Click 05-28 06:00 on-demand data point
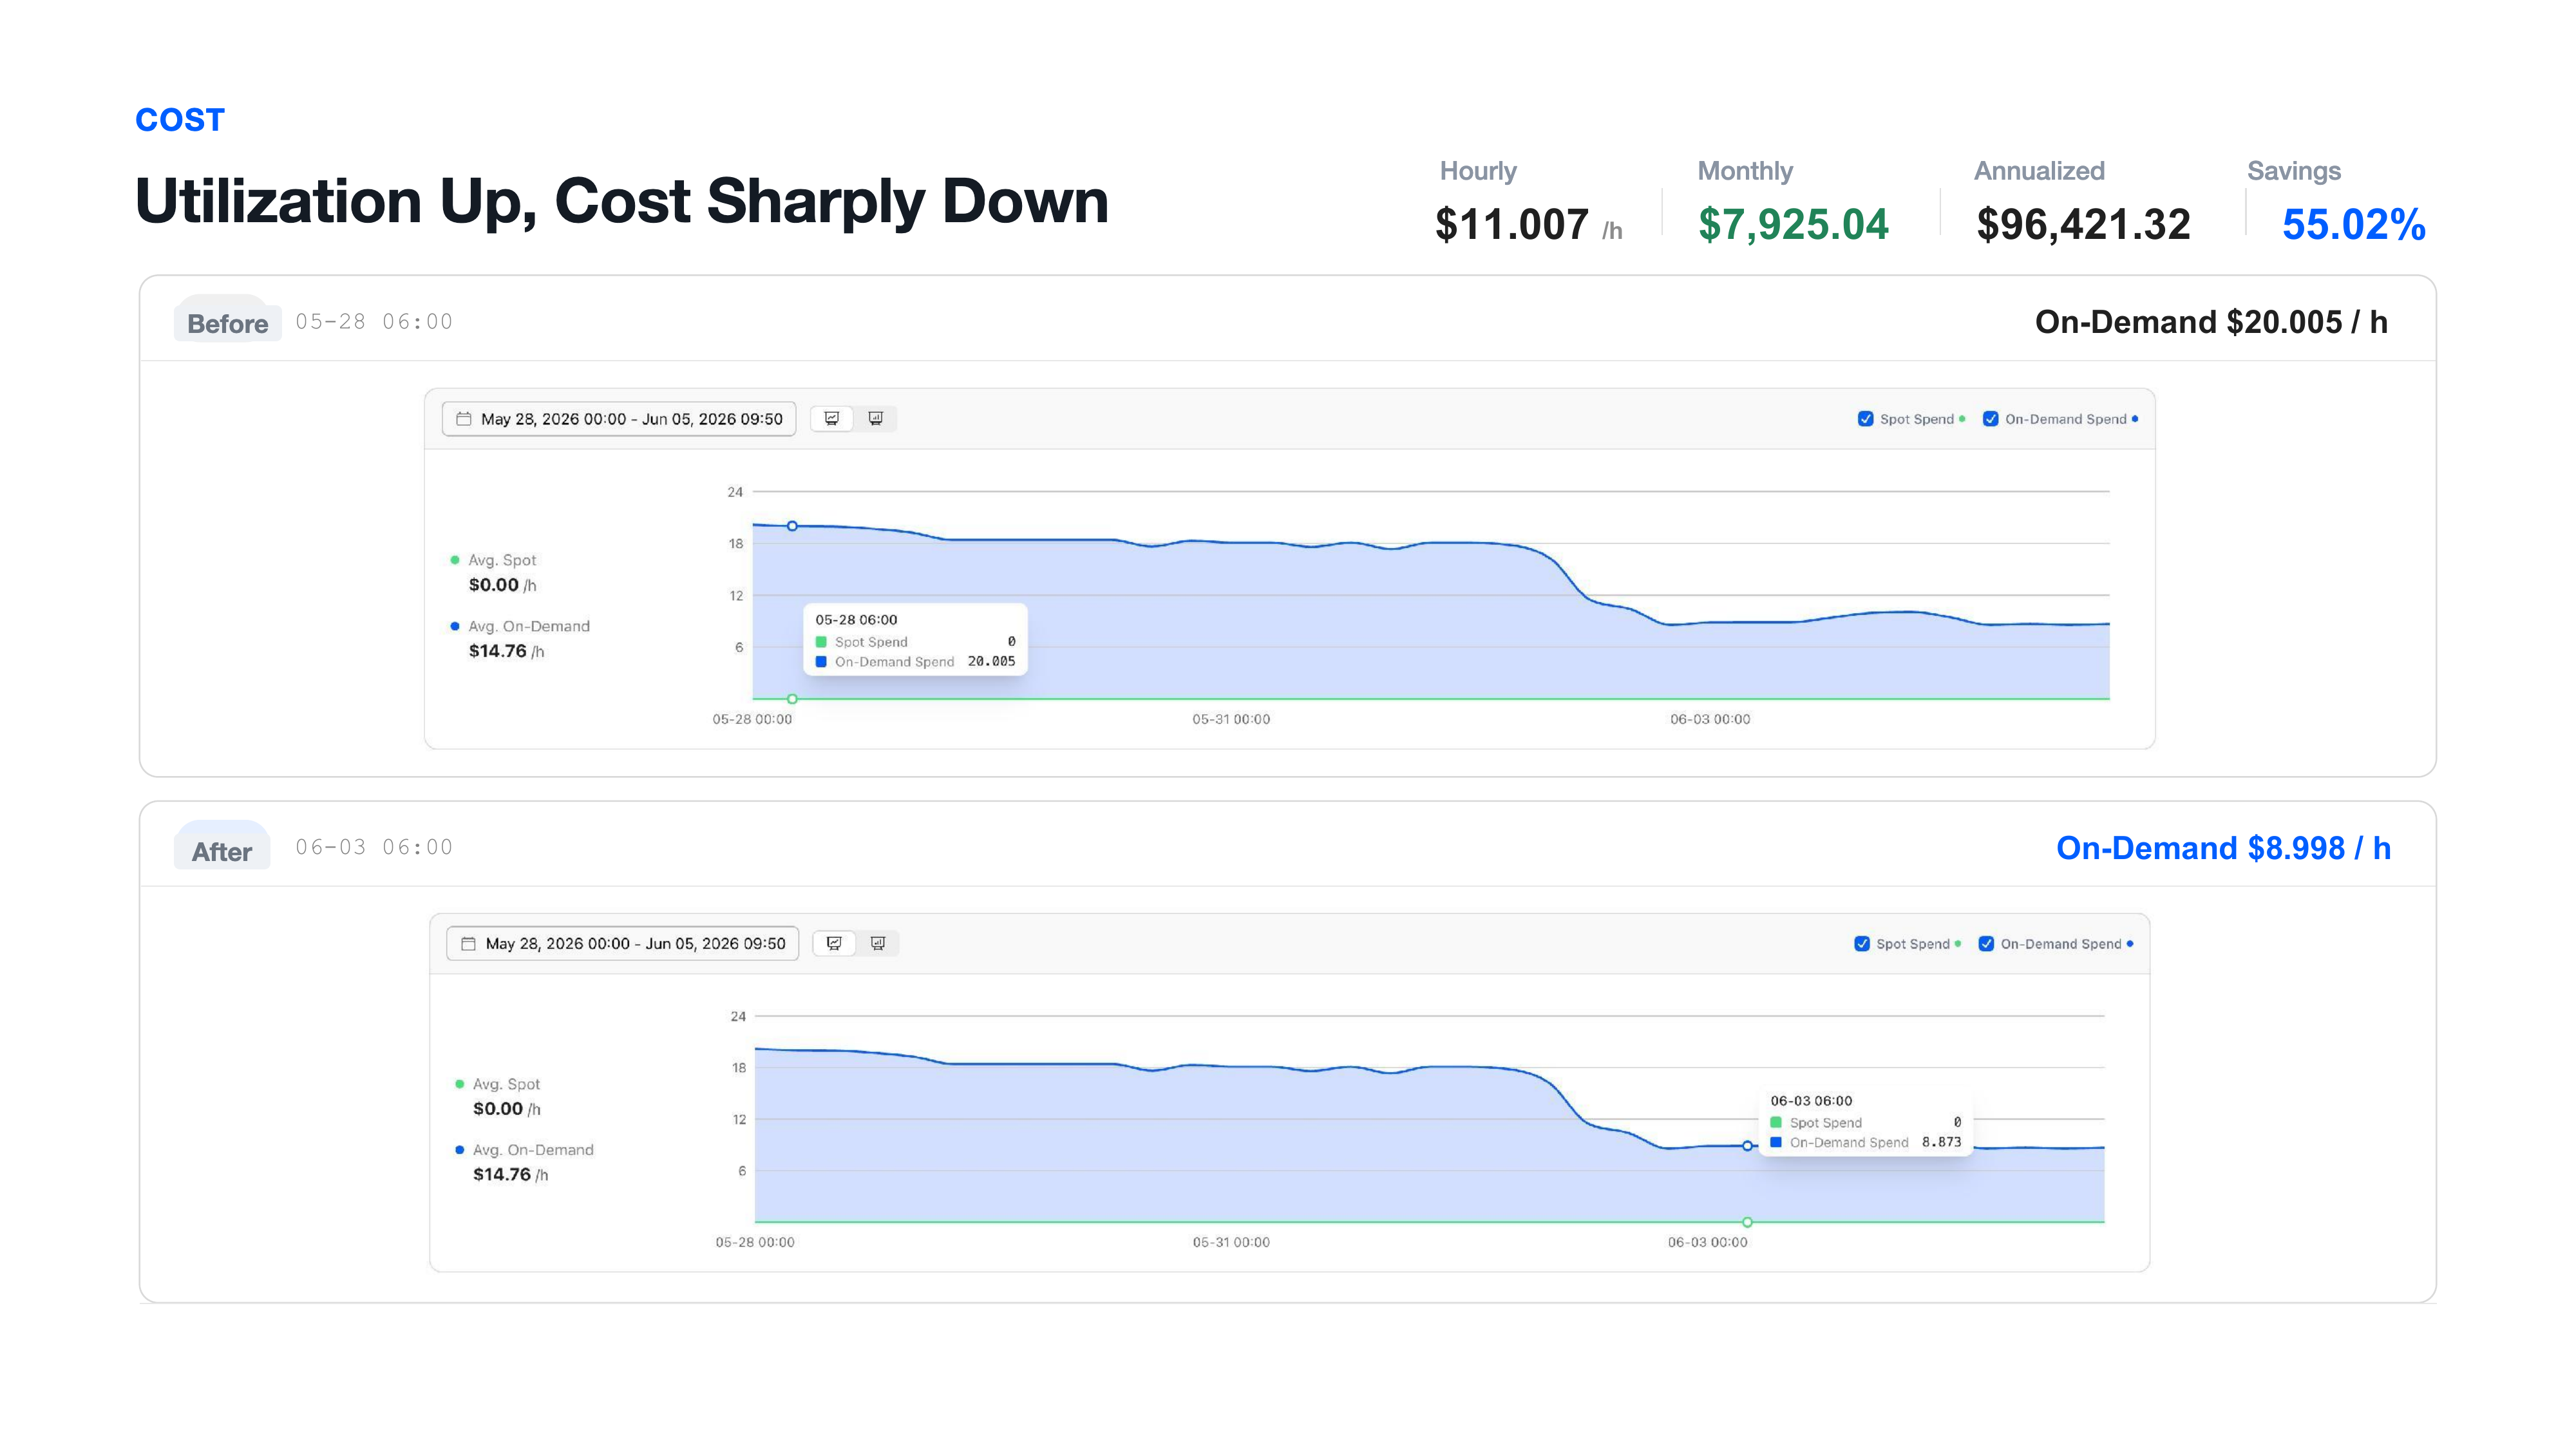Viewport: 2576px width, 1449px height. (x=792, y=526)
